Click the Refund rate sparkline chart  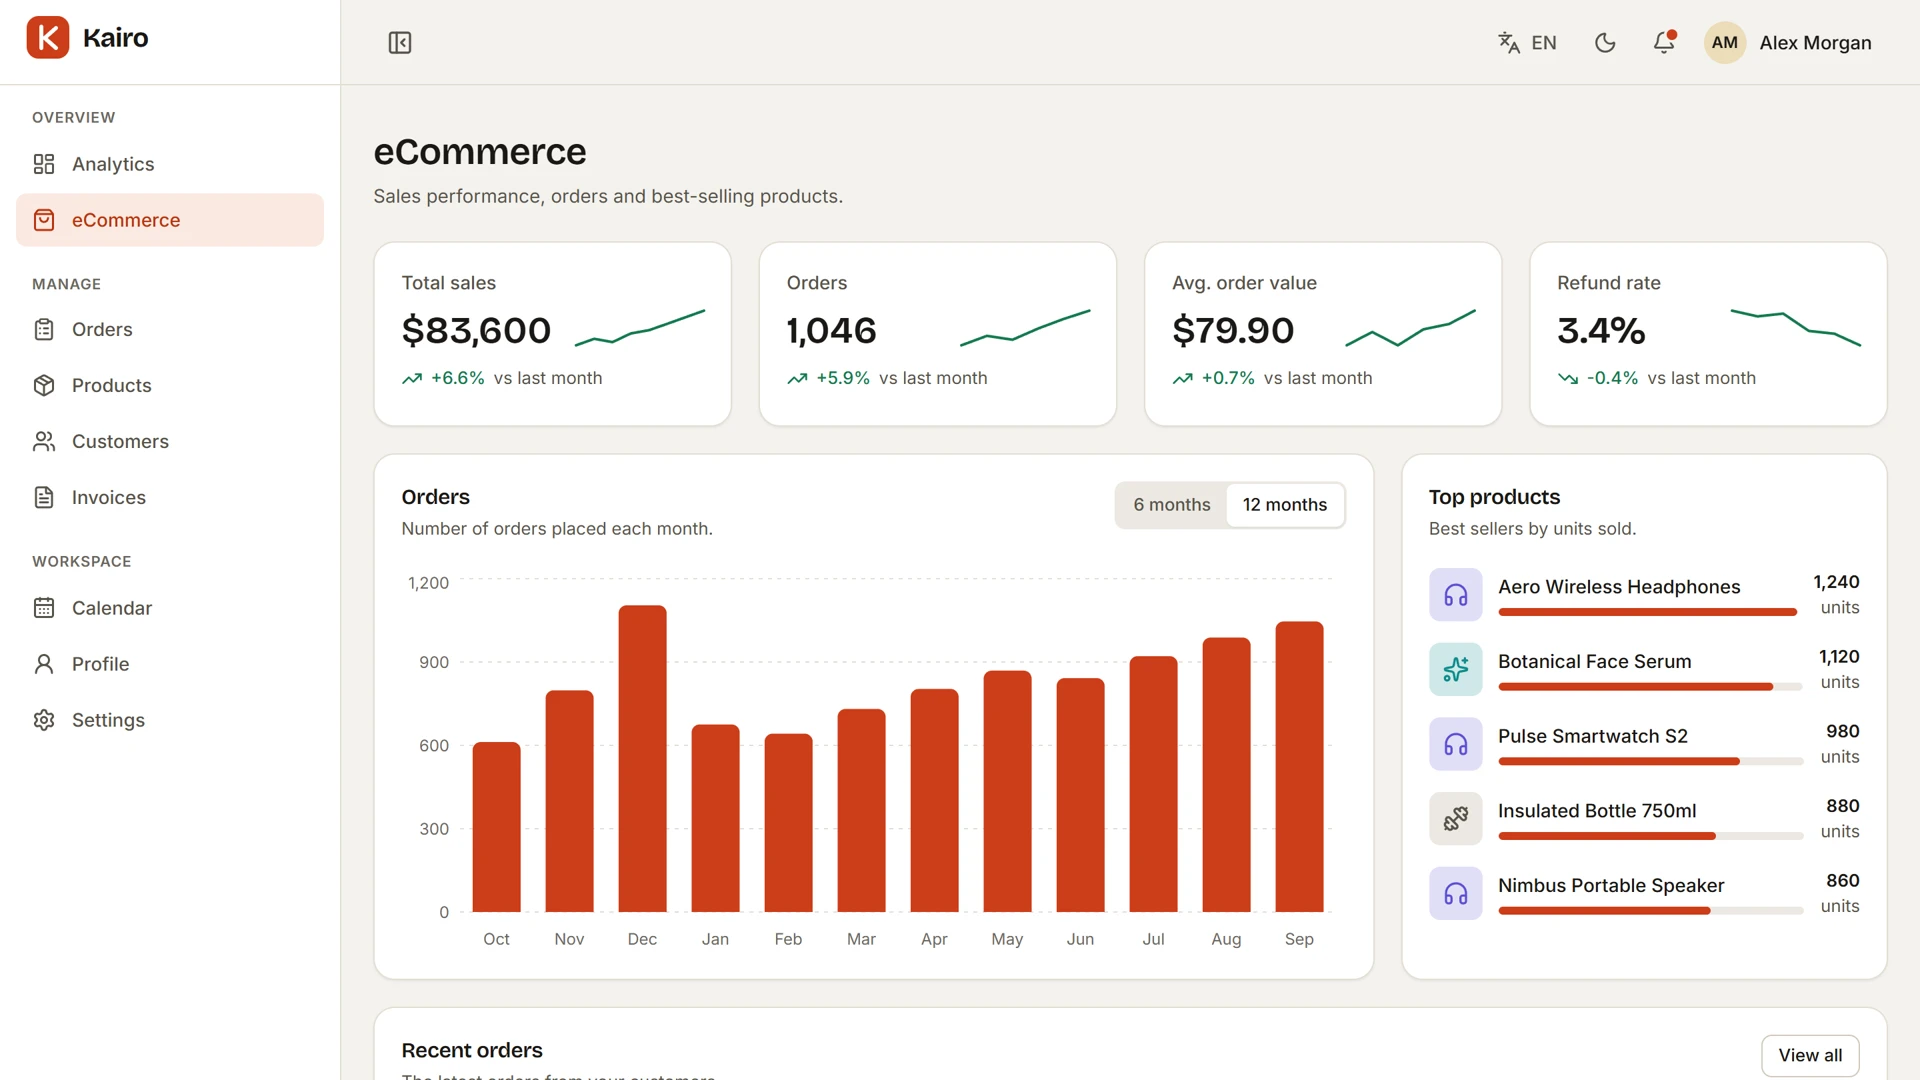click(x=1796, y=328)
